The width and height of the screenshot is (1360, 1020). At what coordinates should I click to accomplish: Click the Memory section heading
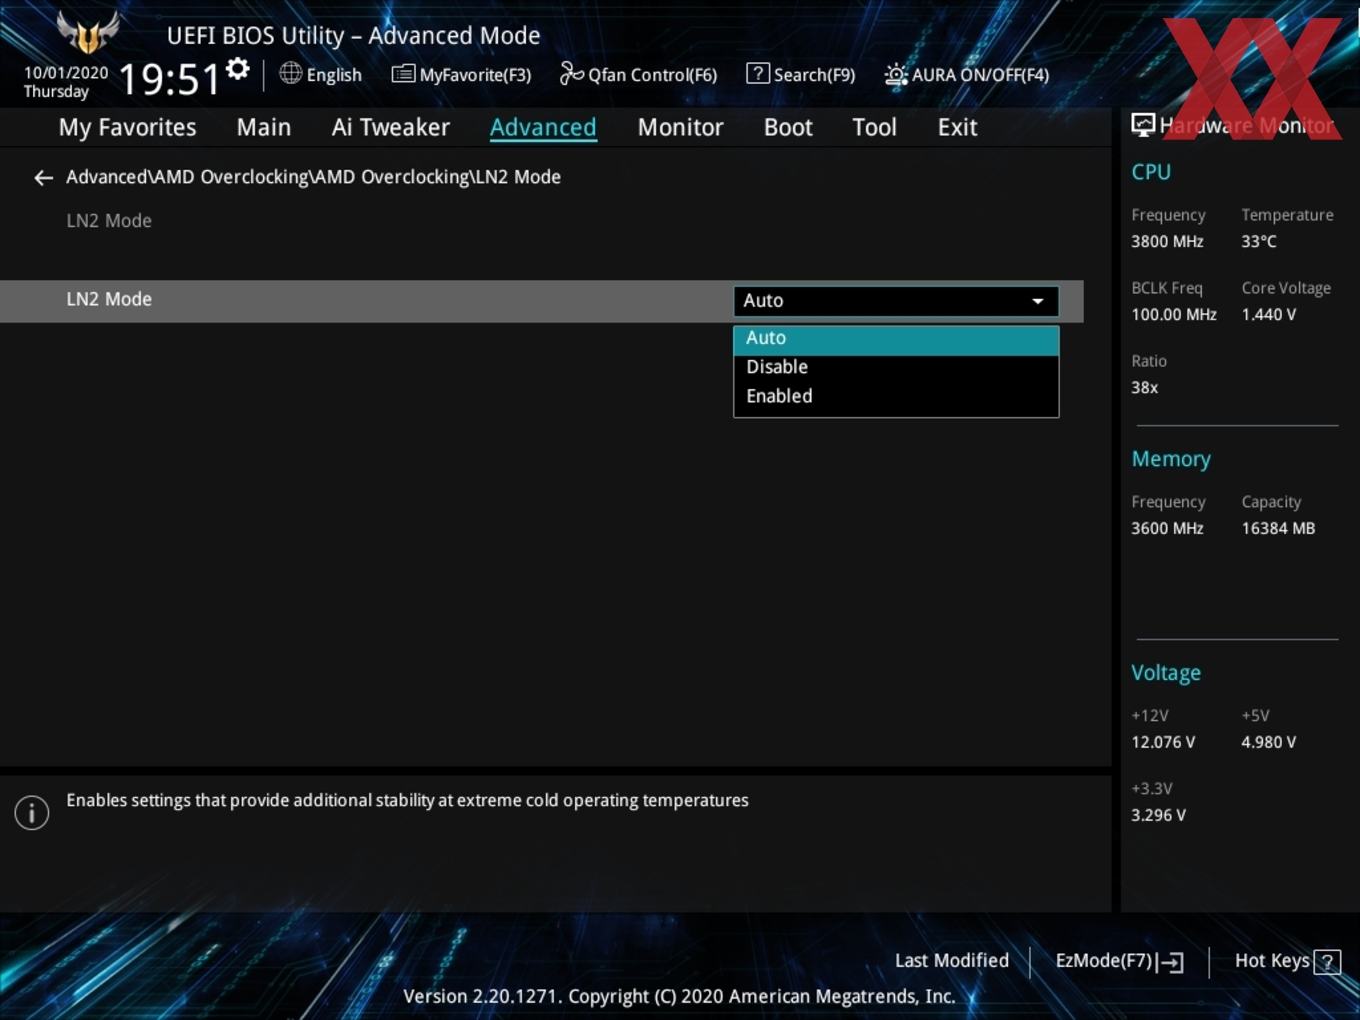click(x=1171, y=459)
